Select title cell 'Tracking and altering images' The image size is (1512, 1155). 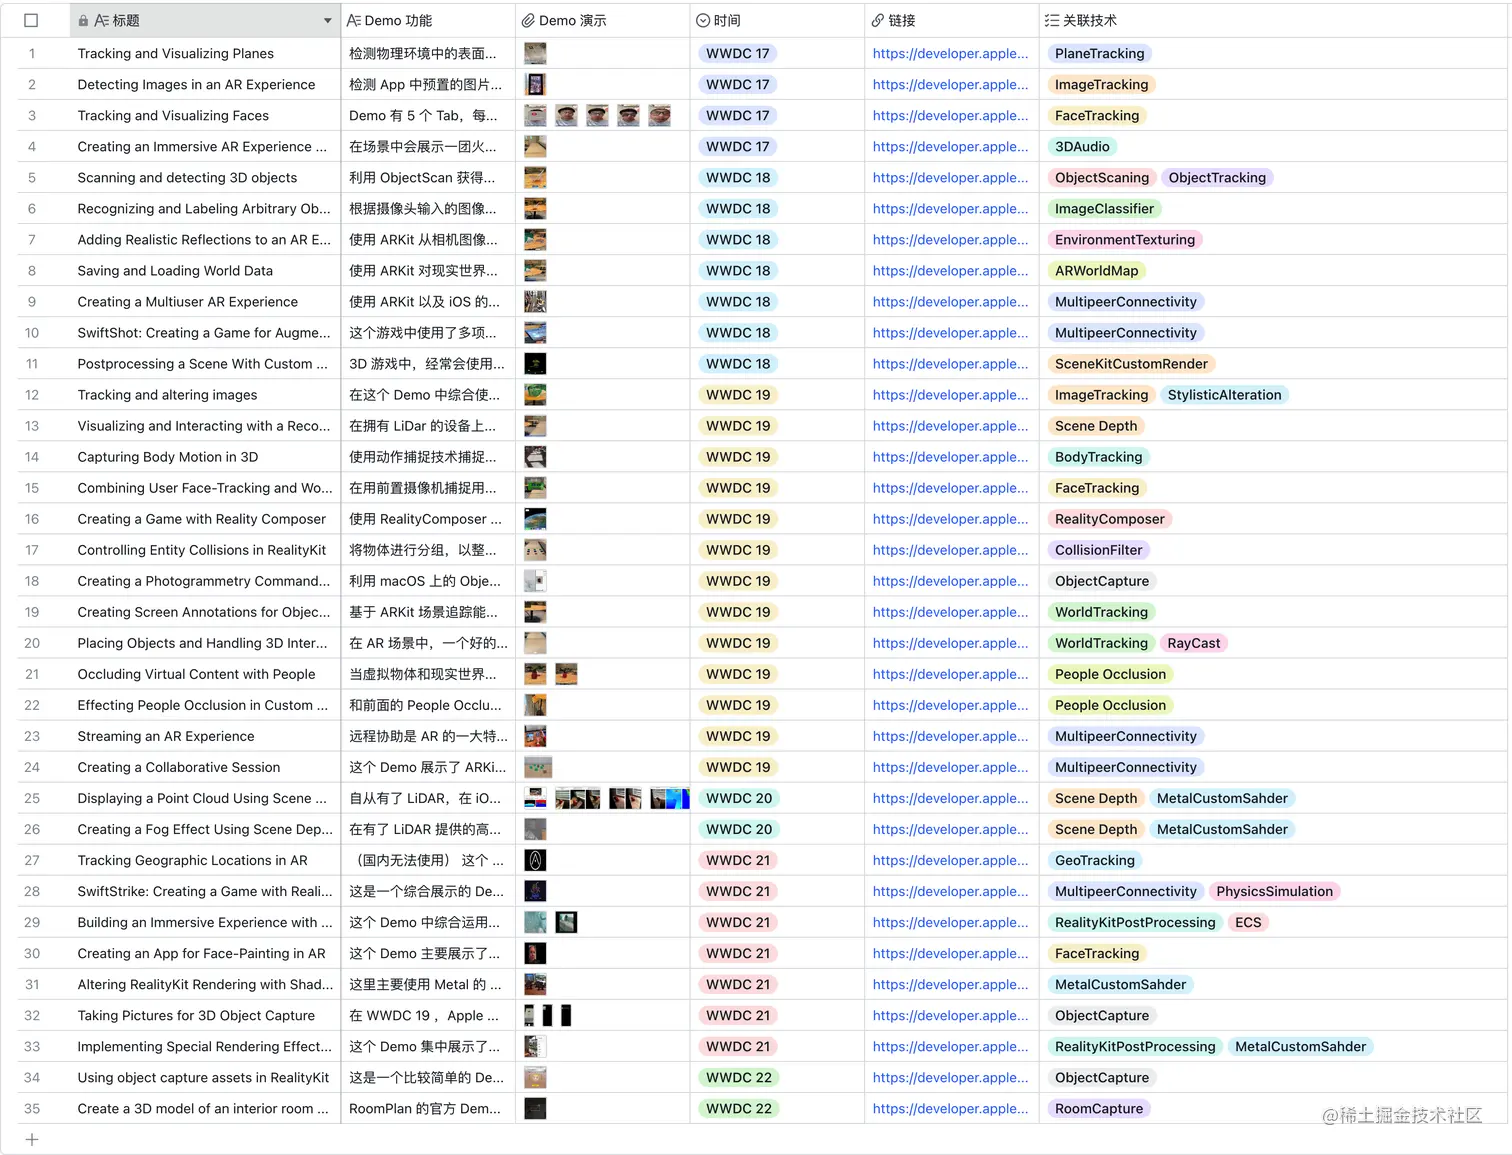(x=205, y=395)
